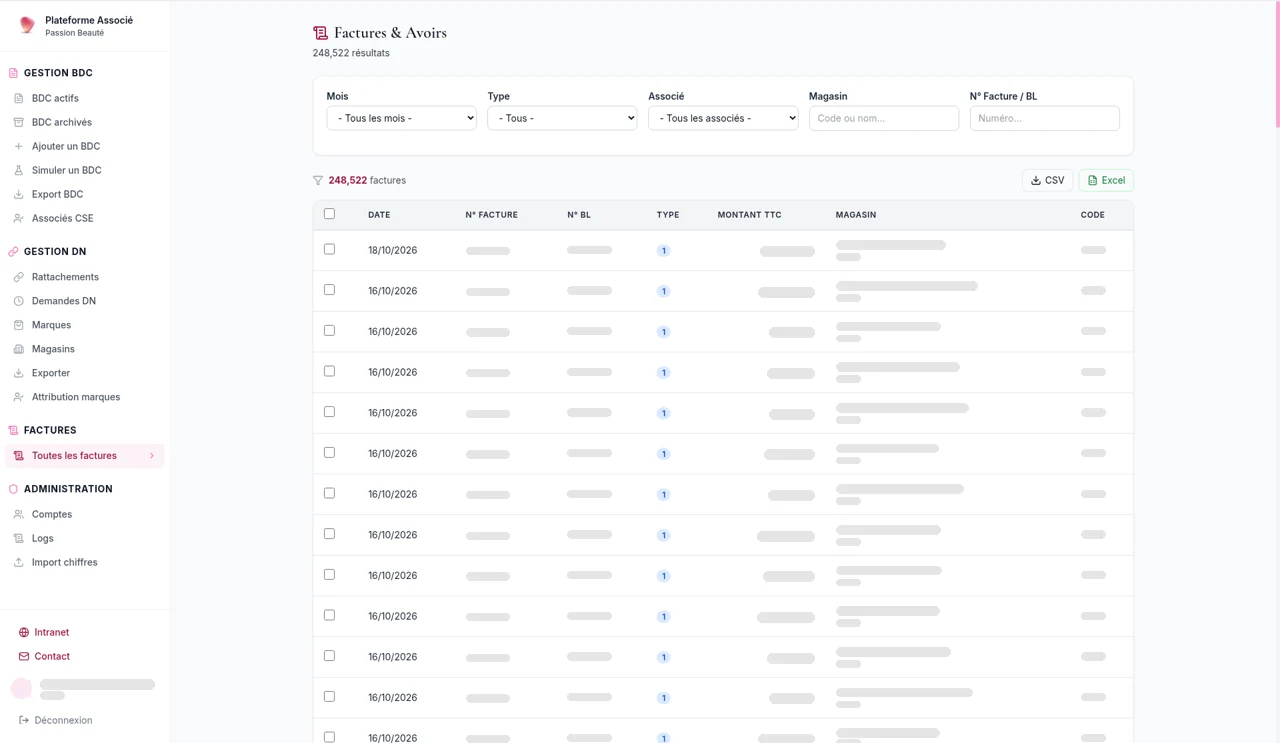
Task: Click the link icon beside Rattachements
Action: [x=18, y=277]
